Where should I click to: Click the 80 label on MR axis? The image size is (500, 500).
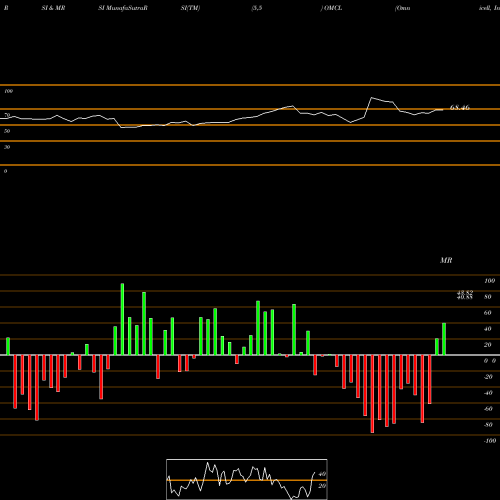point(488,297)
